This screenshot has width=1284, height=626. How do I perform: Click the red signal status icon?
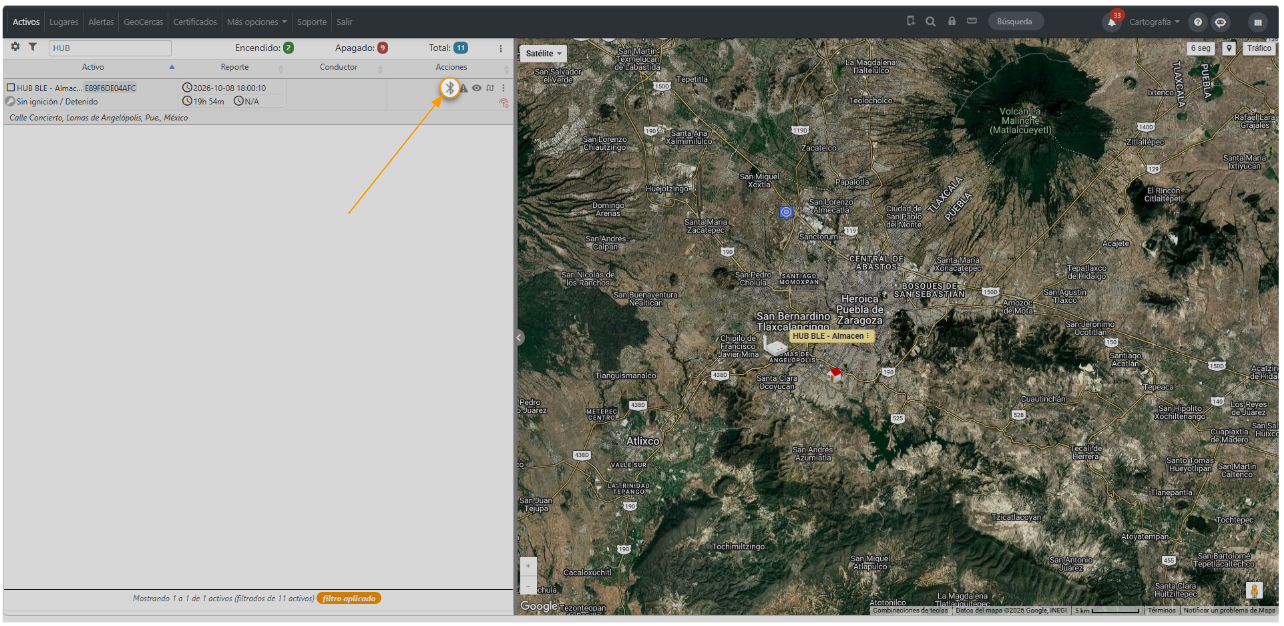point(504,102)
